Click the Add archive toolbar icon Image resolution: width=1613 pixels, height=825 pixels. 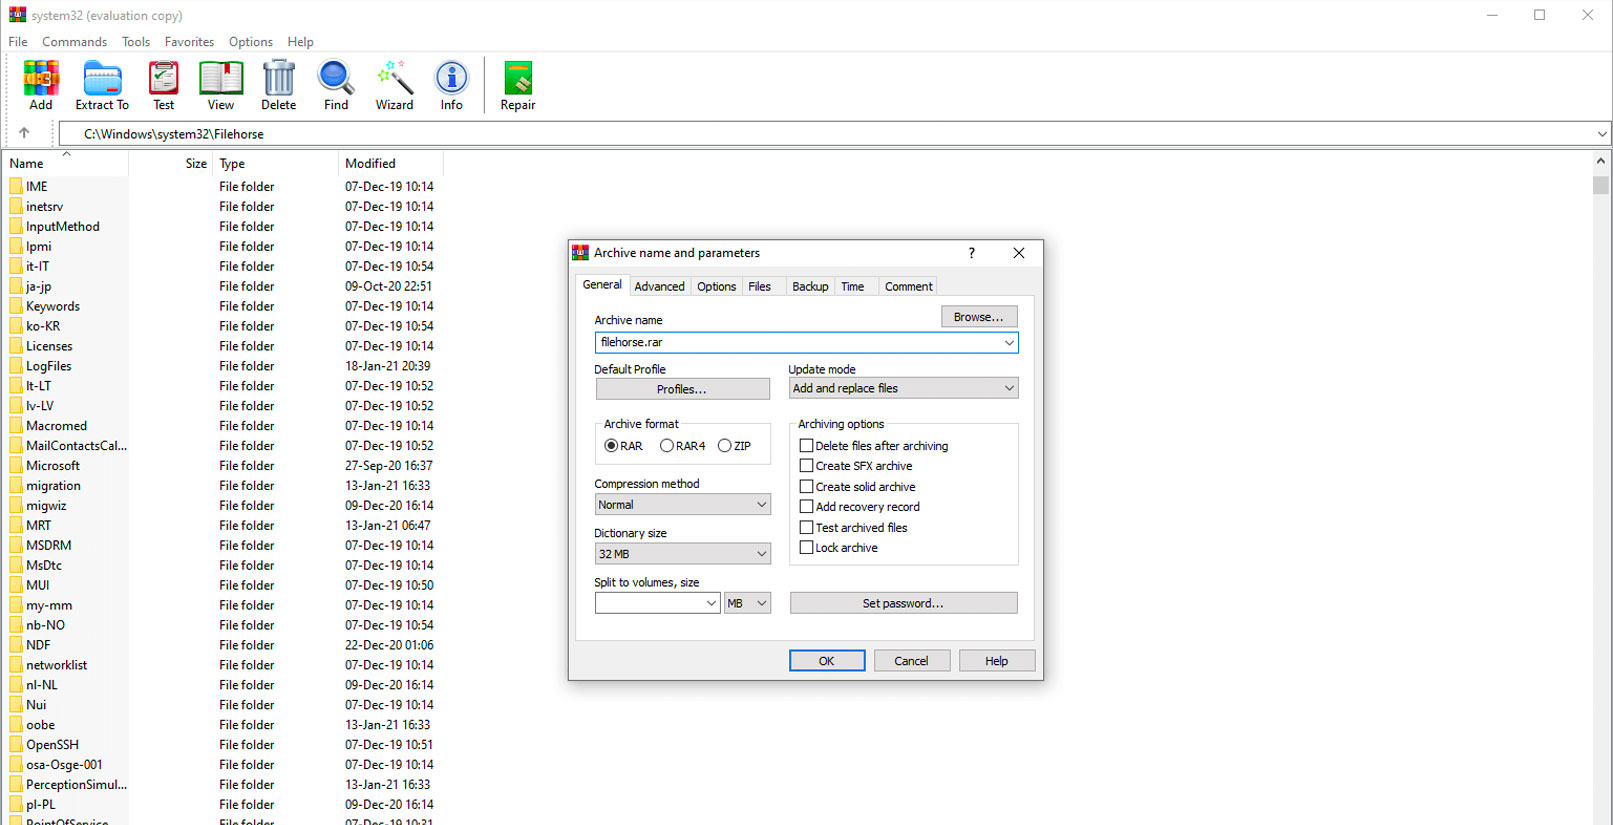41,79
